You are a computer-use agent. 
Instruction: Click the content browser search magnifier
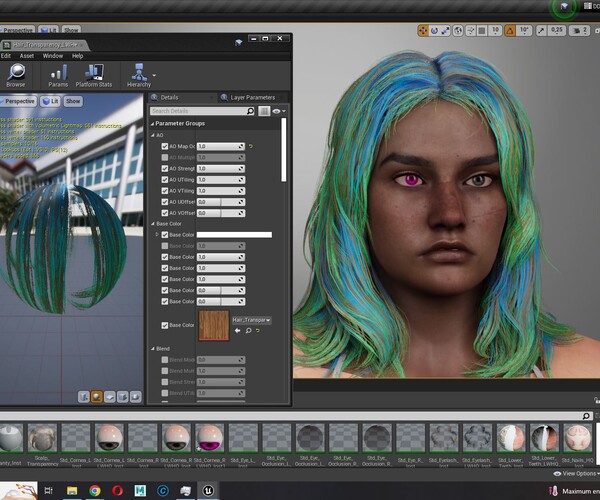(586, 416)
